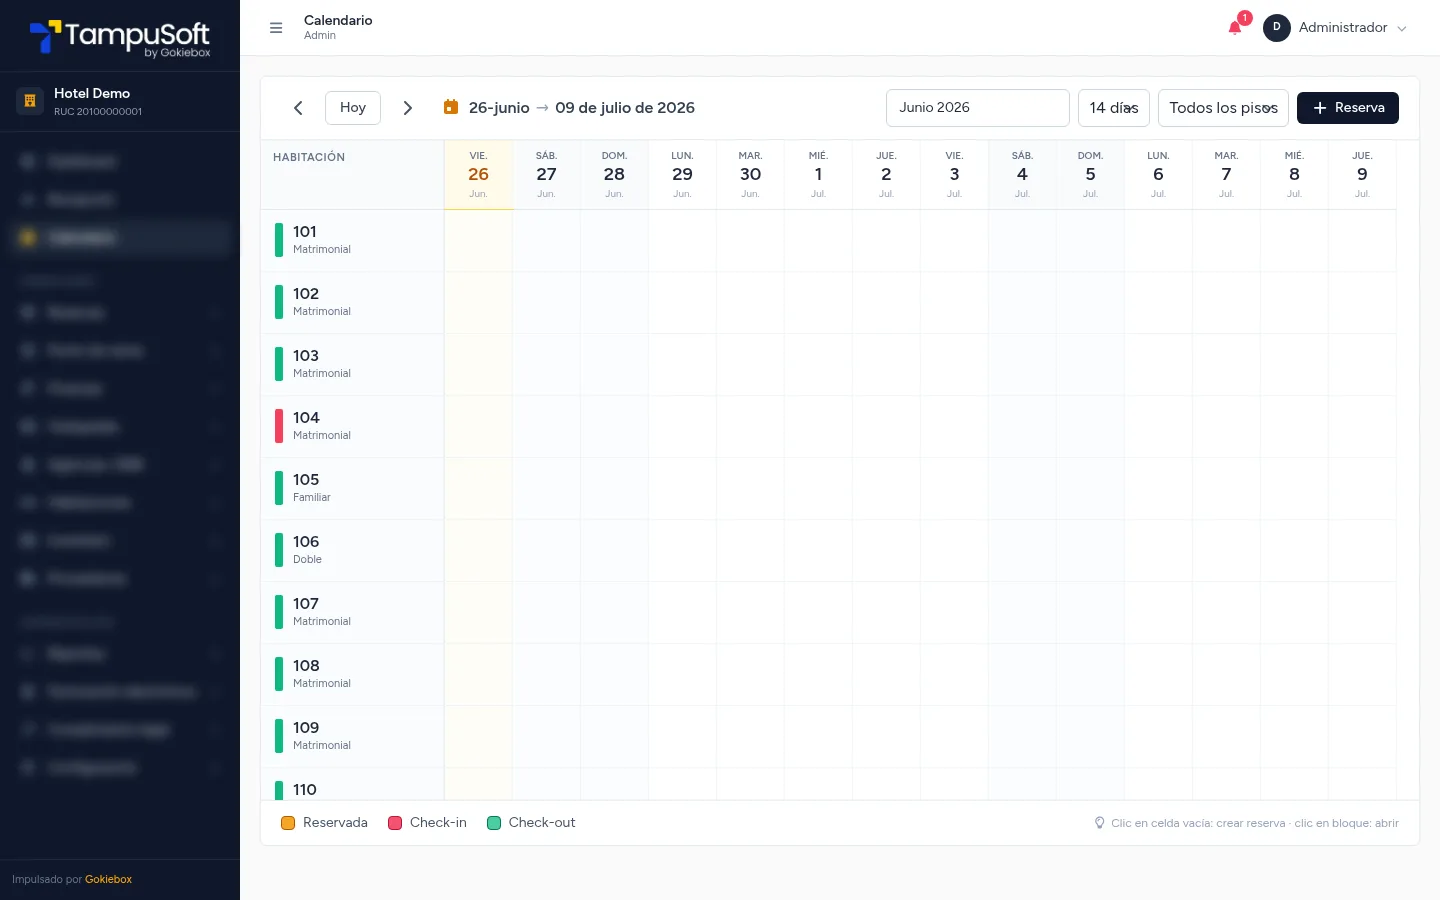The image size is (1440, 900).
Task: Click the Reservada orange legend swatch
Action: pos(288,823)
